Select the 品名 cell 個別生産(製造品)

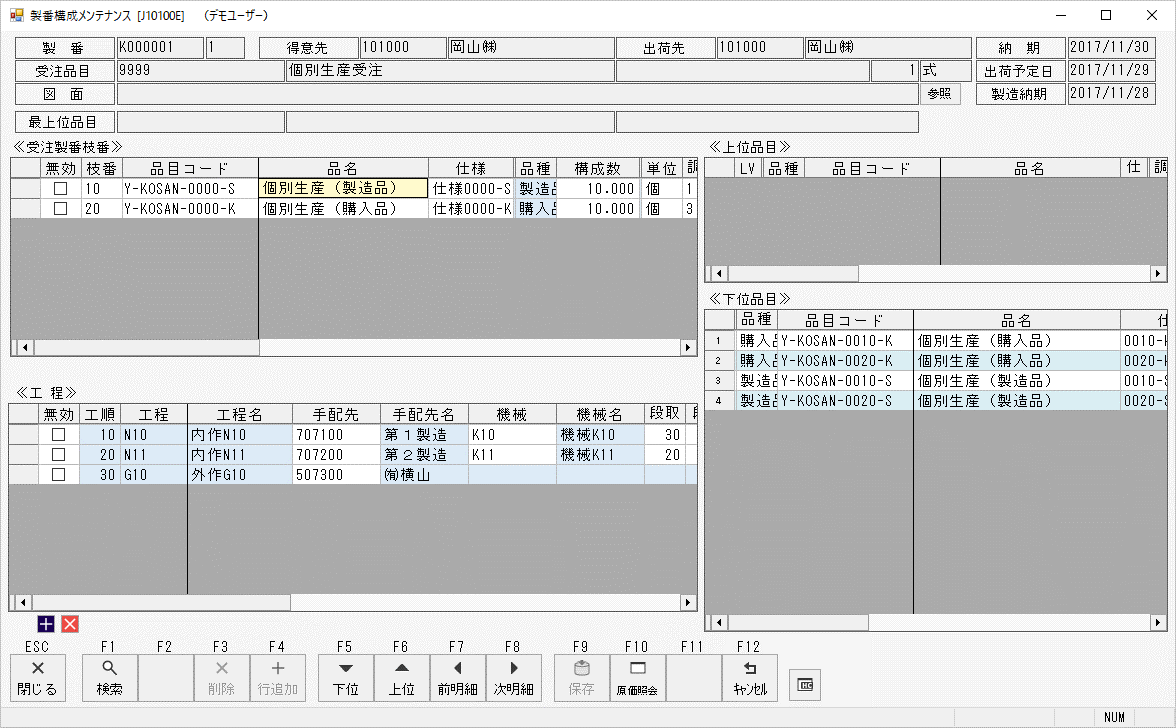pyautogui.click(x=343, y=188)
